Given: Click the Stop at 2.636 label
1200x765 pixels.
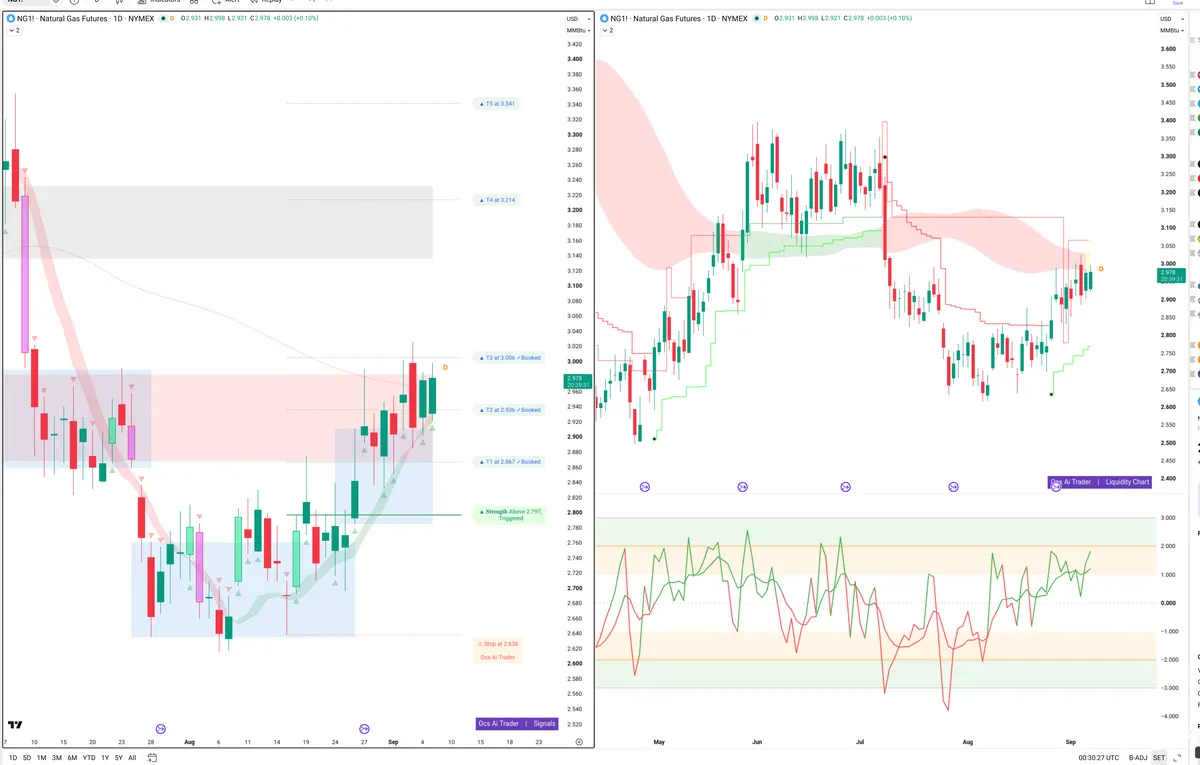Looking at the screenshot, I should coord(498,644).
